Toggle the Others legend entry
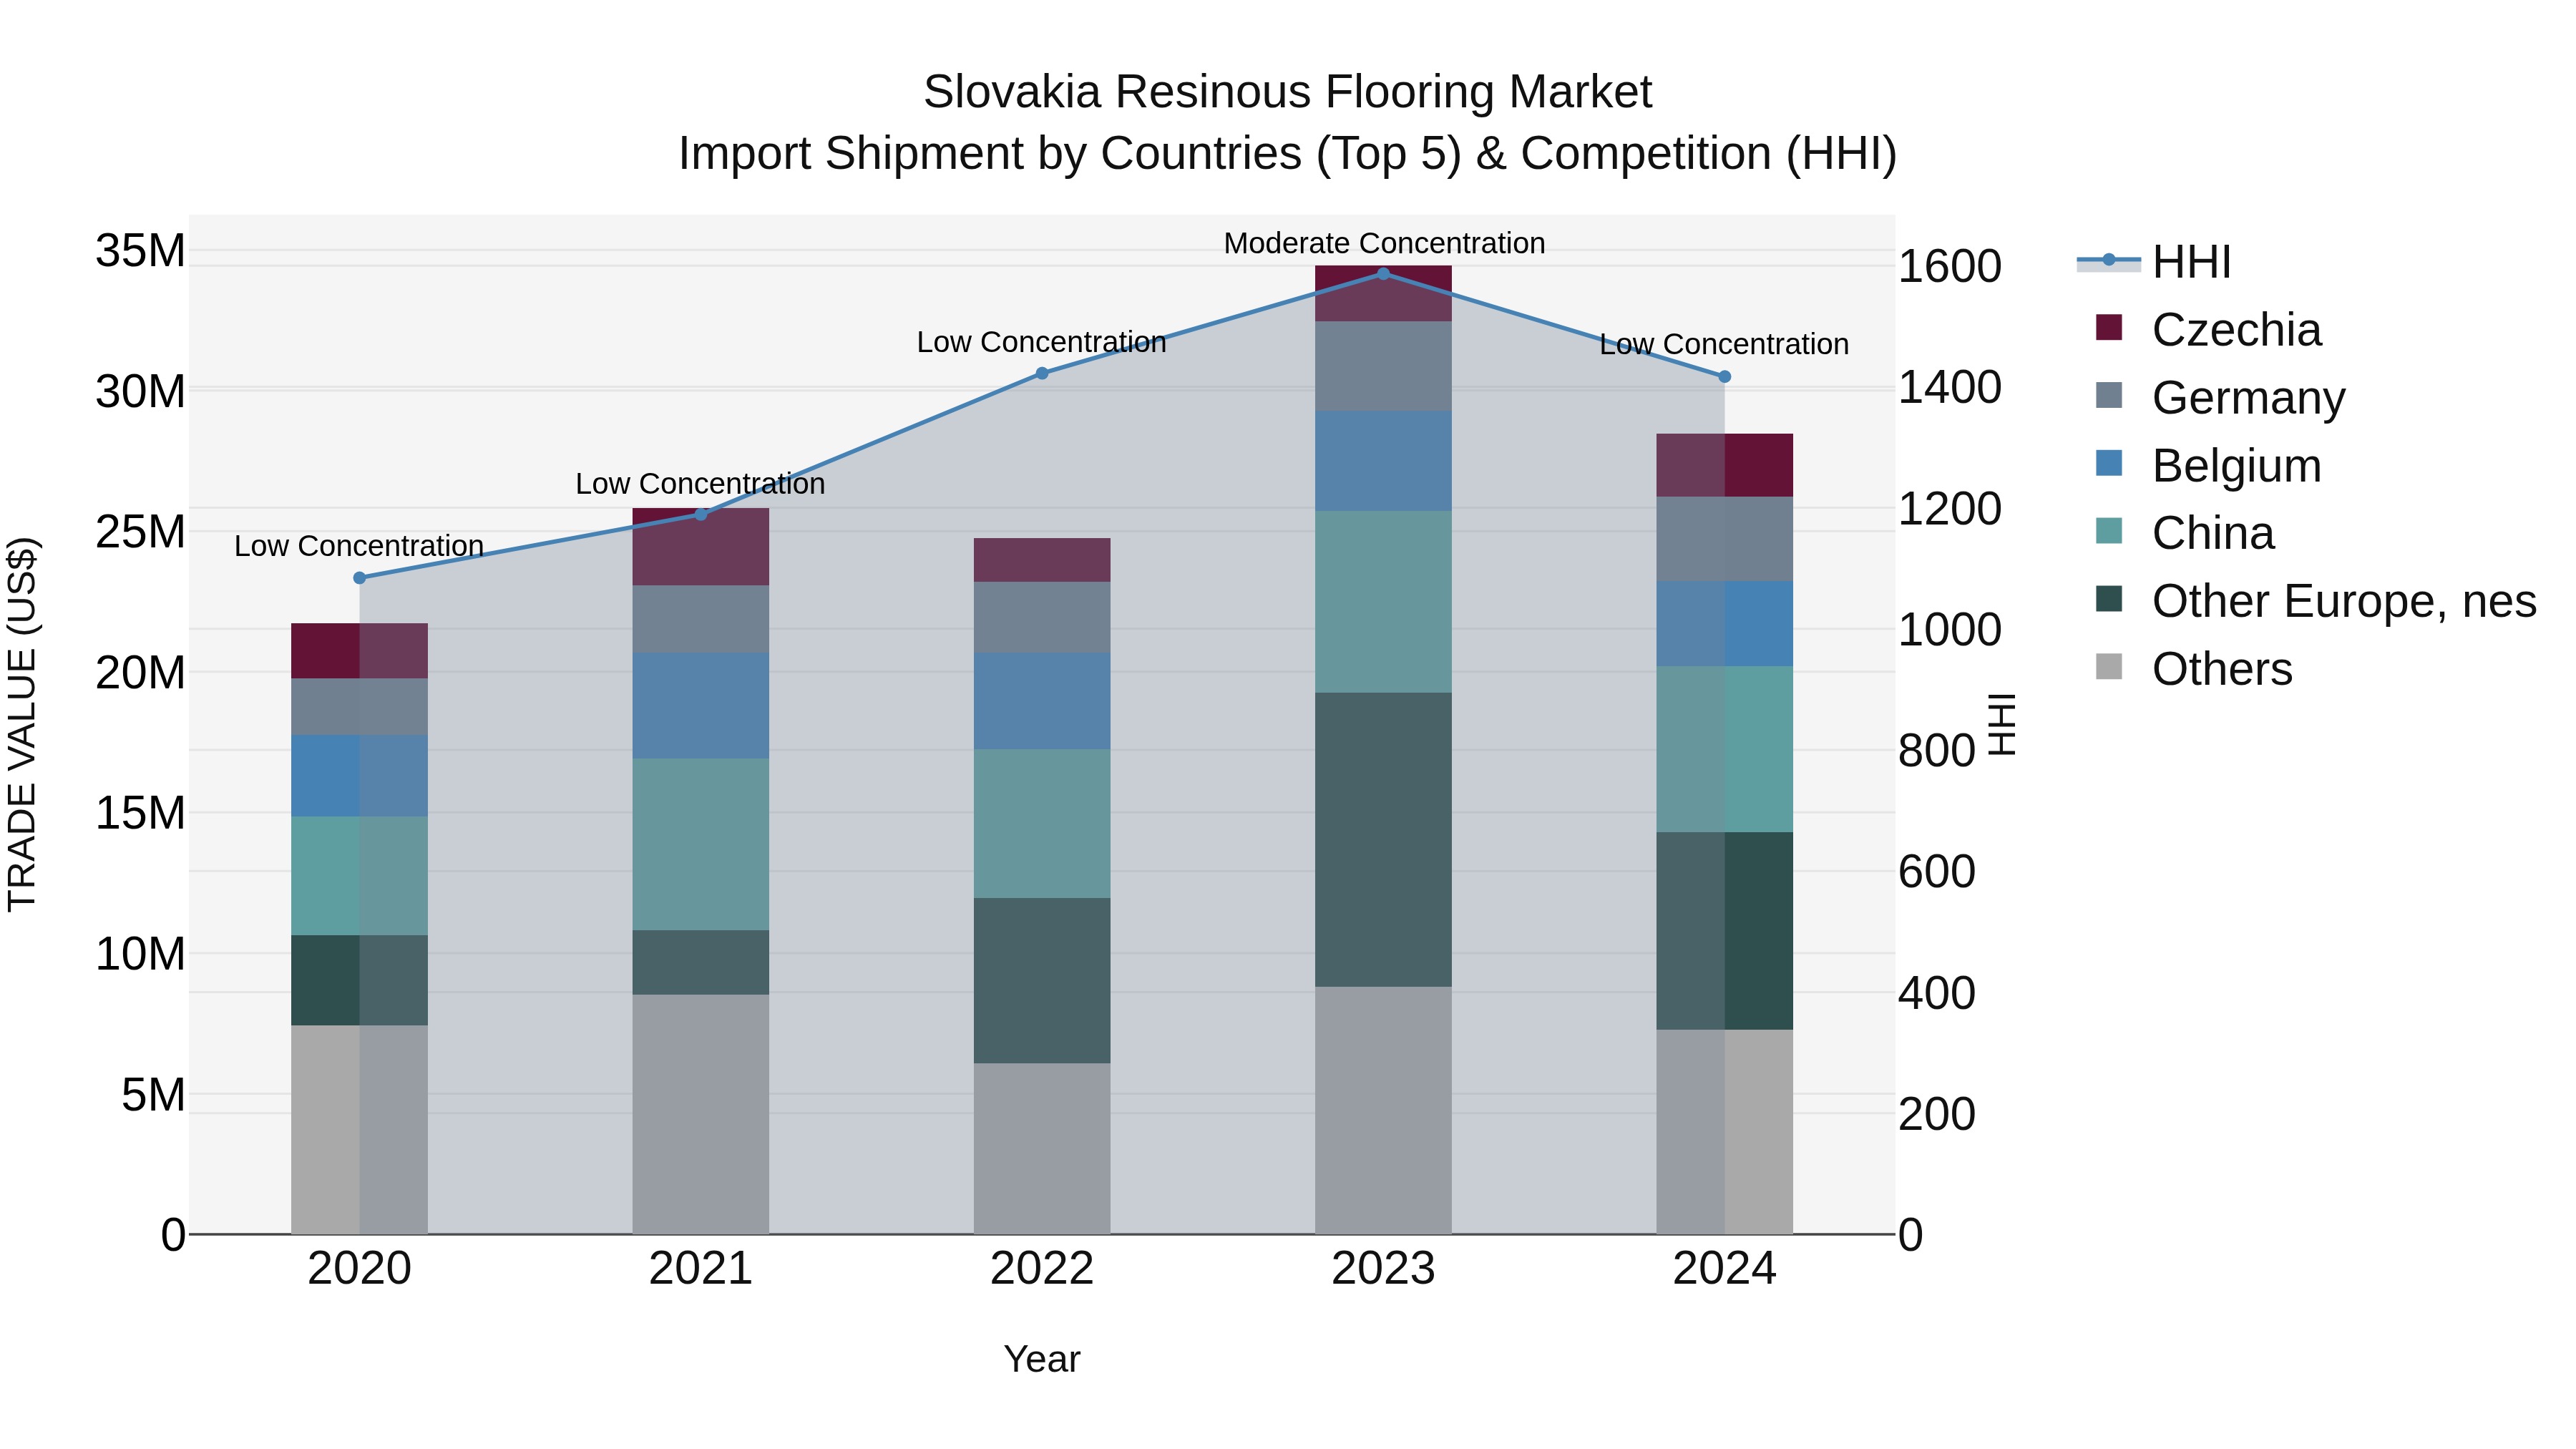Viewport: 2576px width, 1449px height. click(x=2194, y=669)
